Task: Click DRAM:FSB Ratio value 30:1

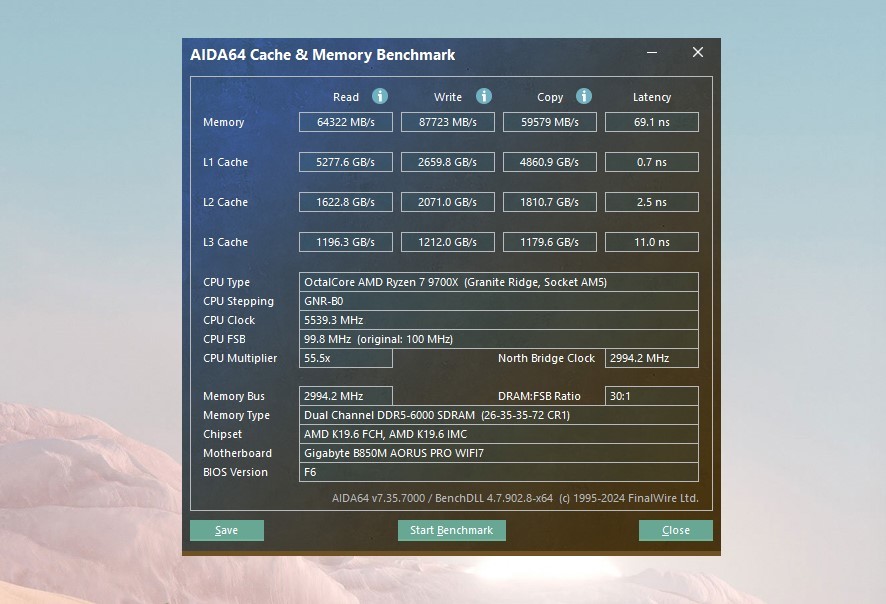Action: click(x=652, y=396)
